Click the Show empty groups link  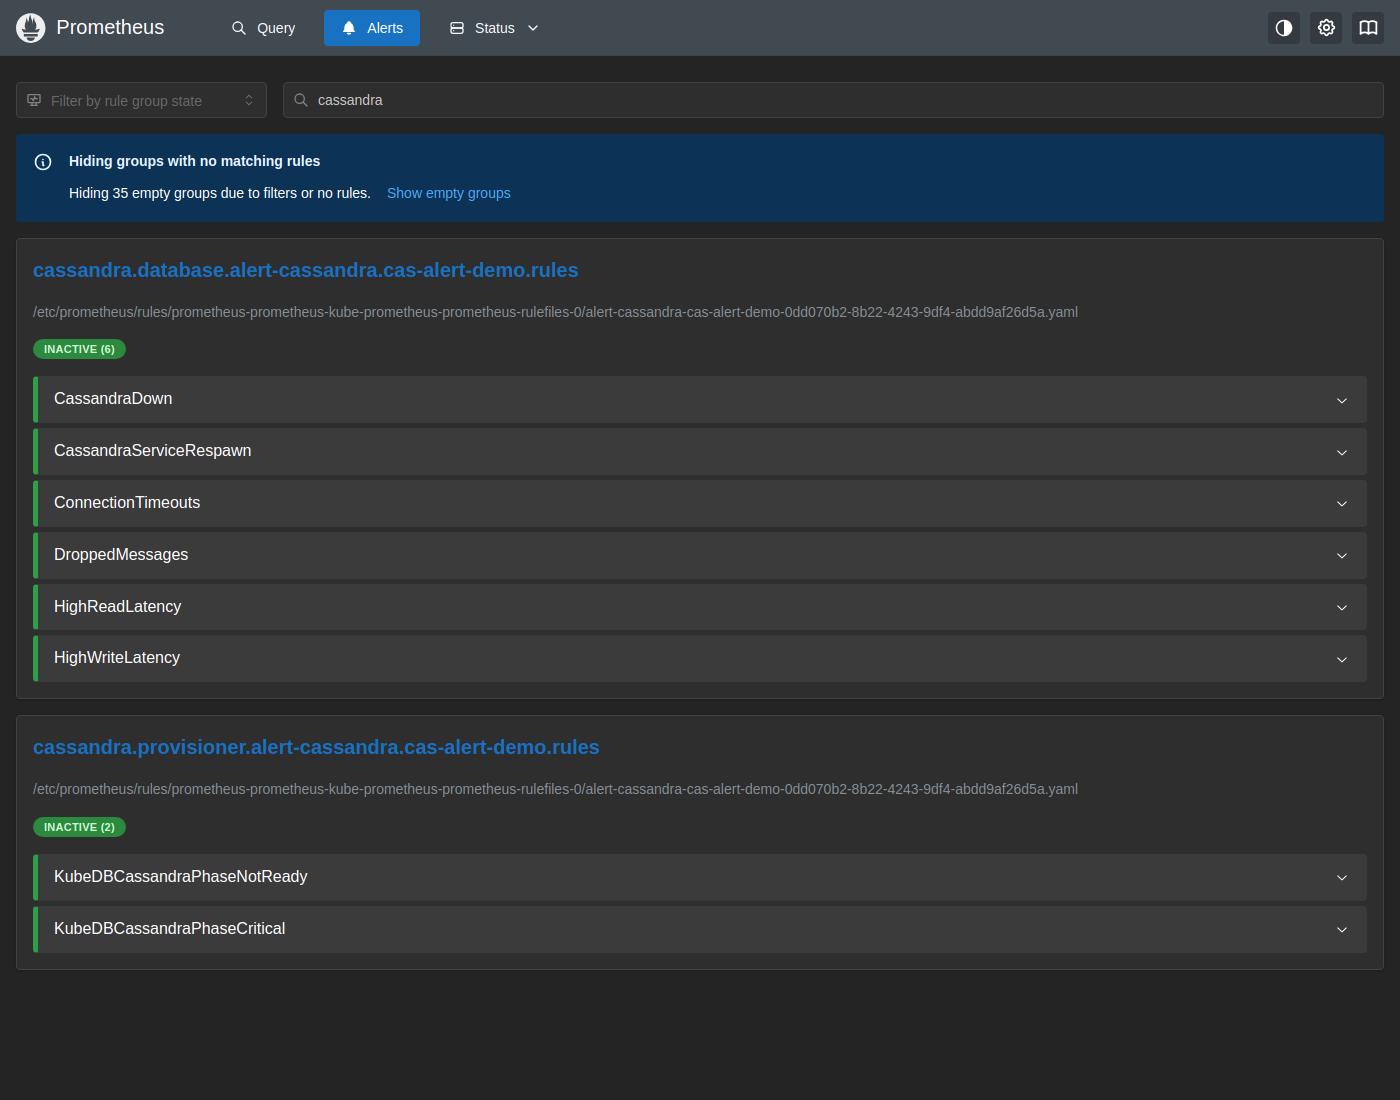click(449, 193)
